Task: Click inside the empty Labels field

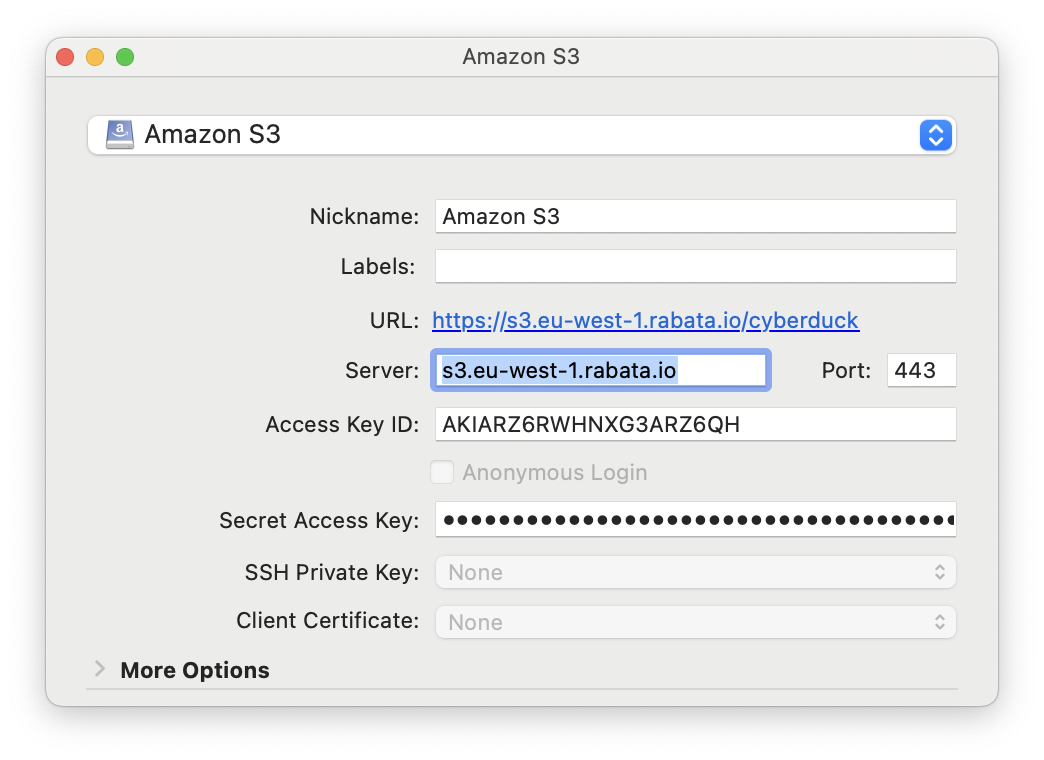Action: pyautogui.click(x=695, y=266)
